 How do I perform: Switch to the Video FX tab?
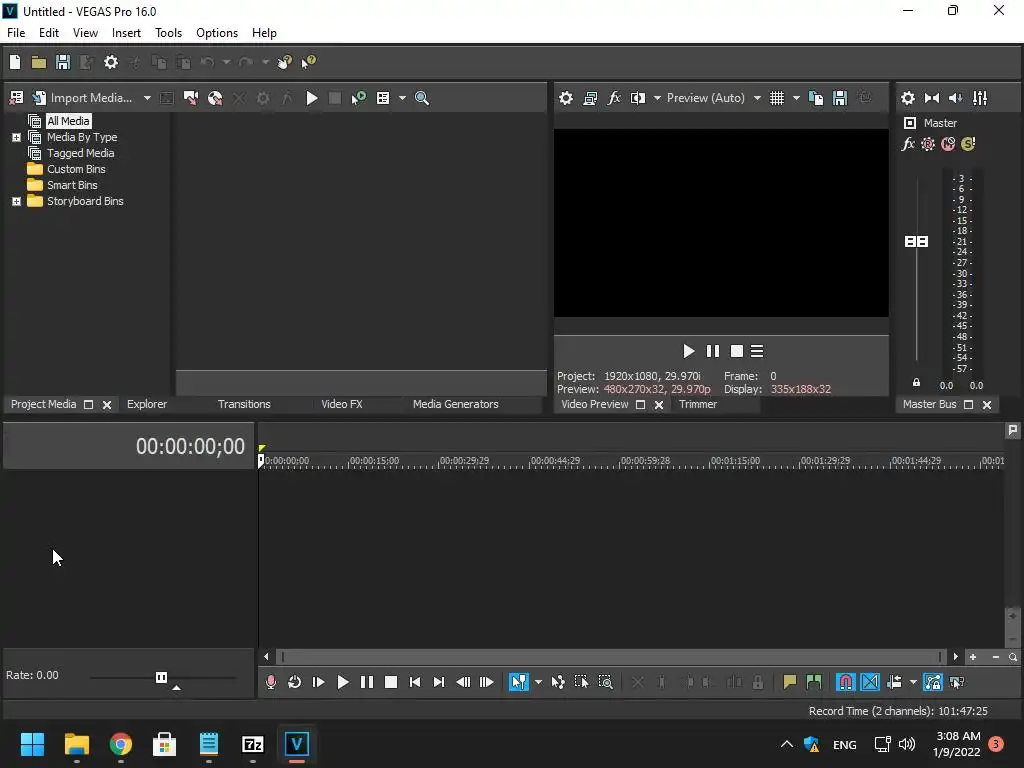(x=342, y=404)
